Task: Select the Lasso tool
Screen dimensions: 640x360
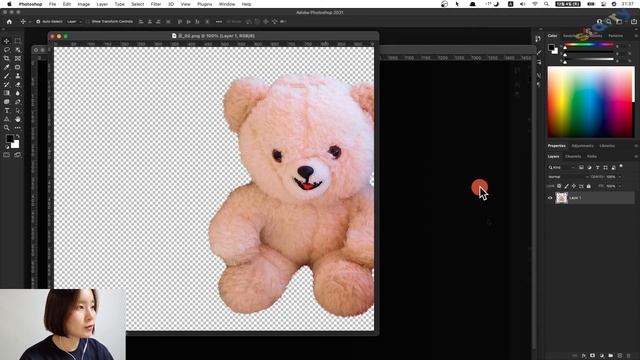Action: [7, 50]
